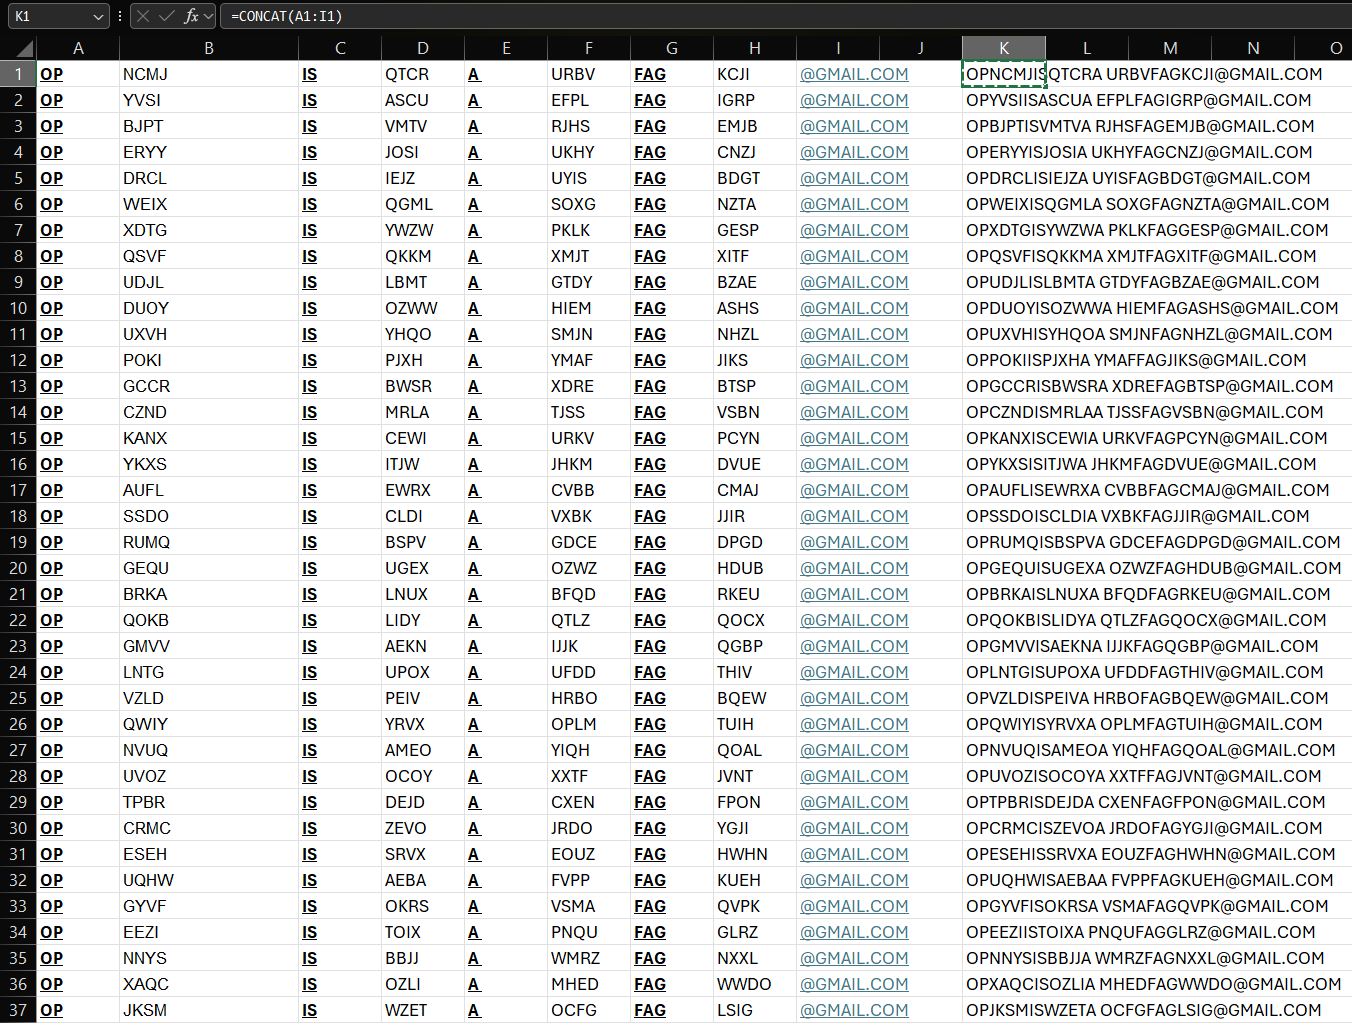The height and width of the screenshot is (1023, 1352).
Task: Click the cell containing XITF
Action: (755, 256)
